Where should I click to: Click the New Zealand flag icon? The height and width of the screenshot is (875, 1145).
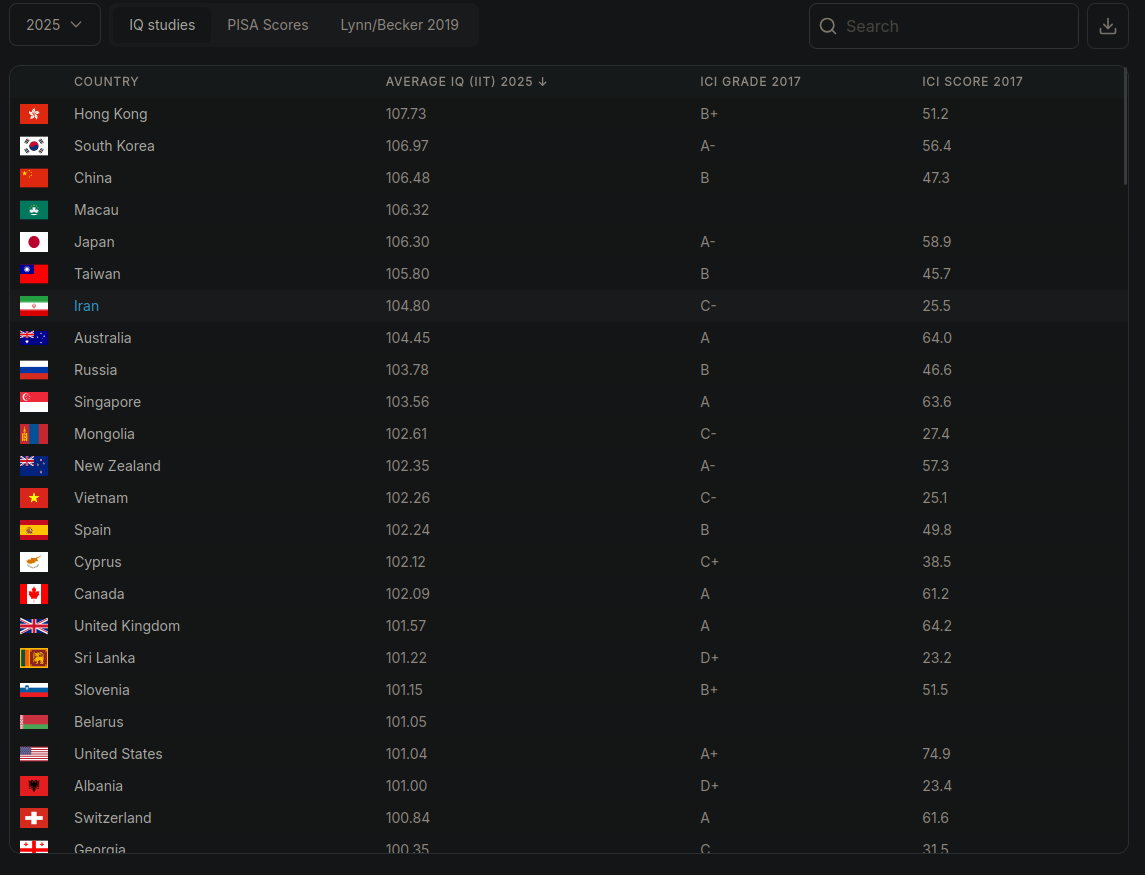point(34,466)
